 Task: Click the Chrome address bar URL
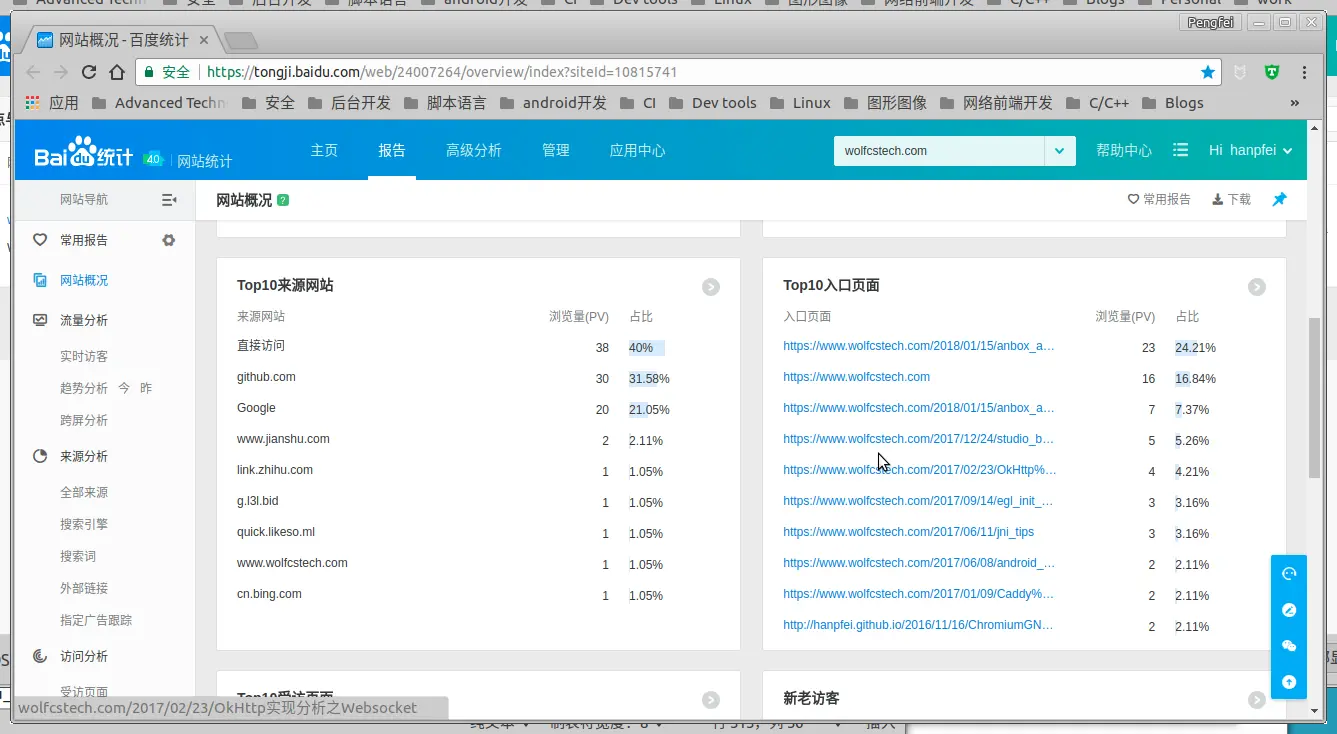pos(442,72)
